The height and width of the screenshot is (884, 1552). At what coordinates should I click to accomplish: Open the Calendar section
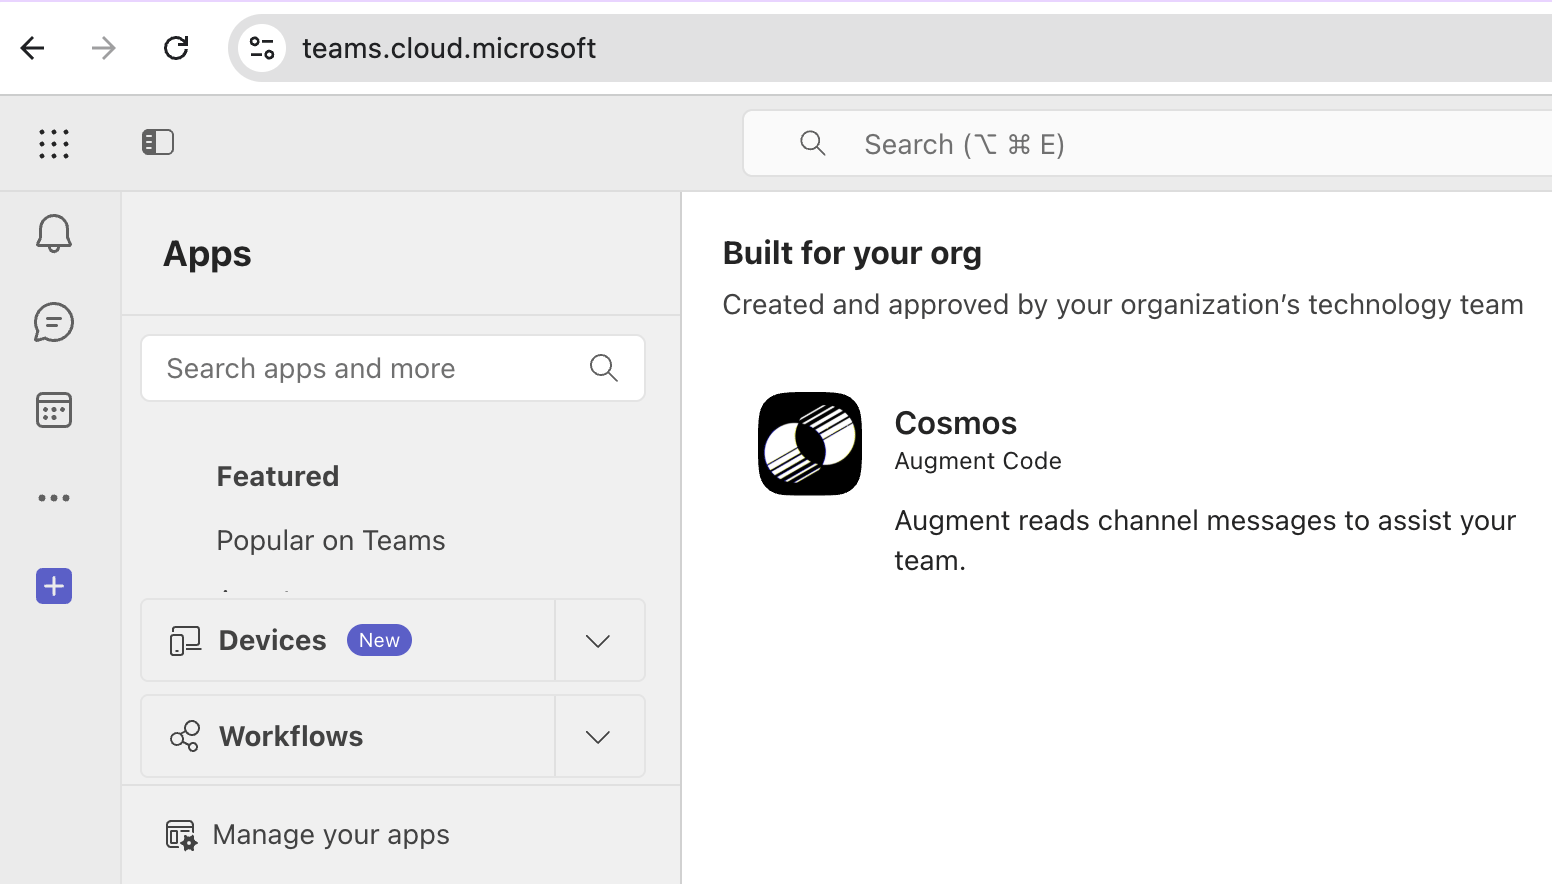point(54,410)
